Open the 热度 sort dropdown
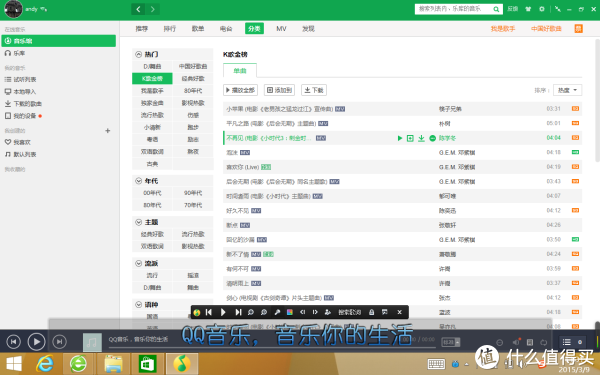The height and width of the screenshot is (375, 600). [567, 90]
